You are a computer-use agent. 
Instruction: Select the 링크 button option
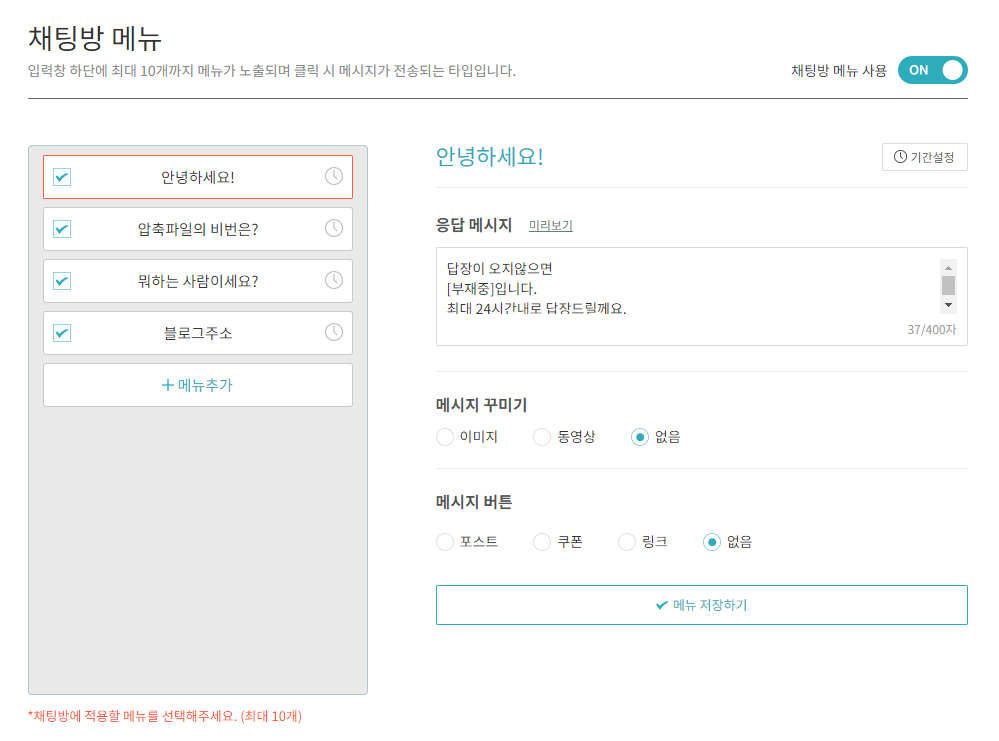[x=627, y=542]
